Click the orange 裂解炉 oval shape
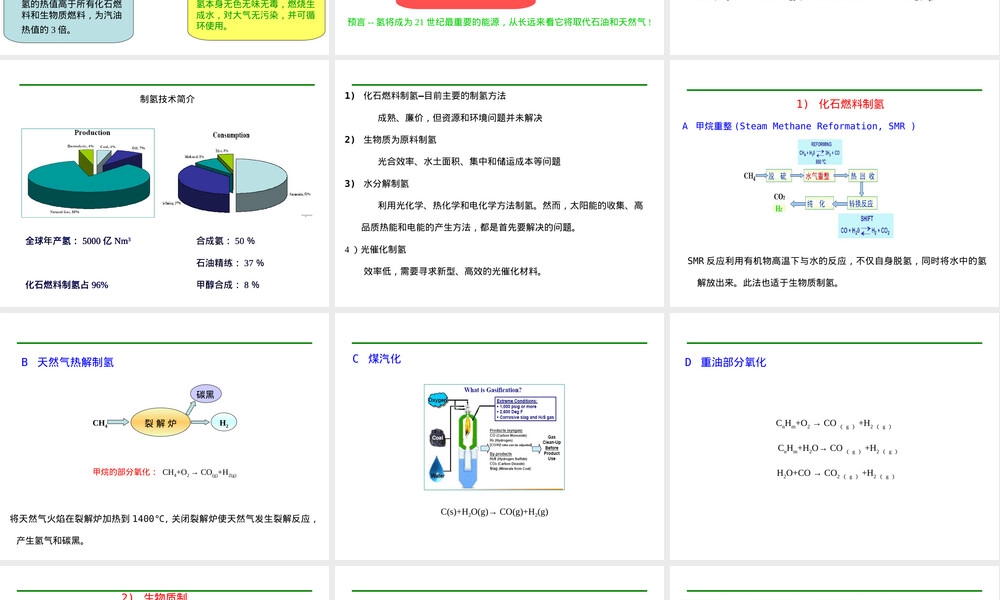Viewport: 1000px width, 600px height. click(x=161, y=423)
